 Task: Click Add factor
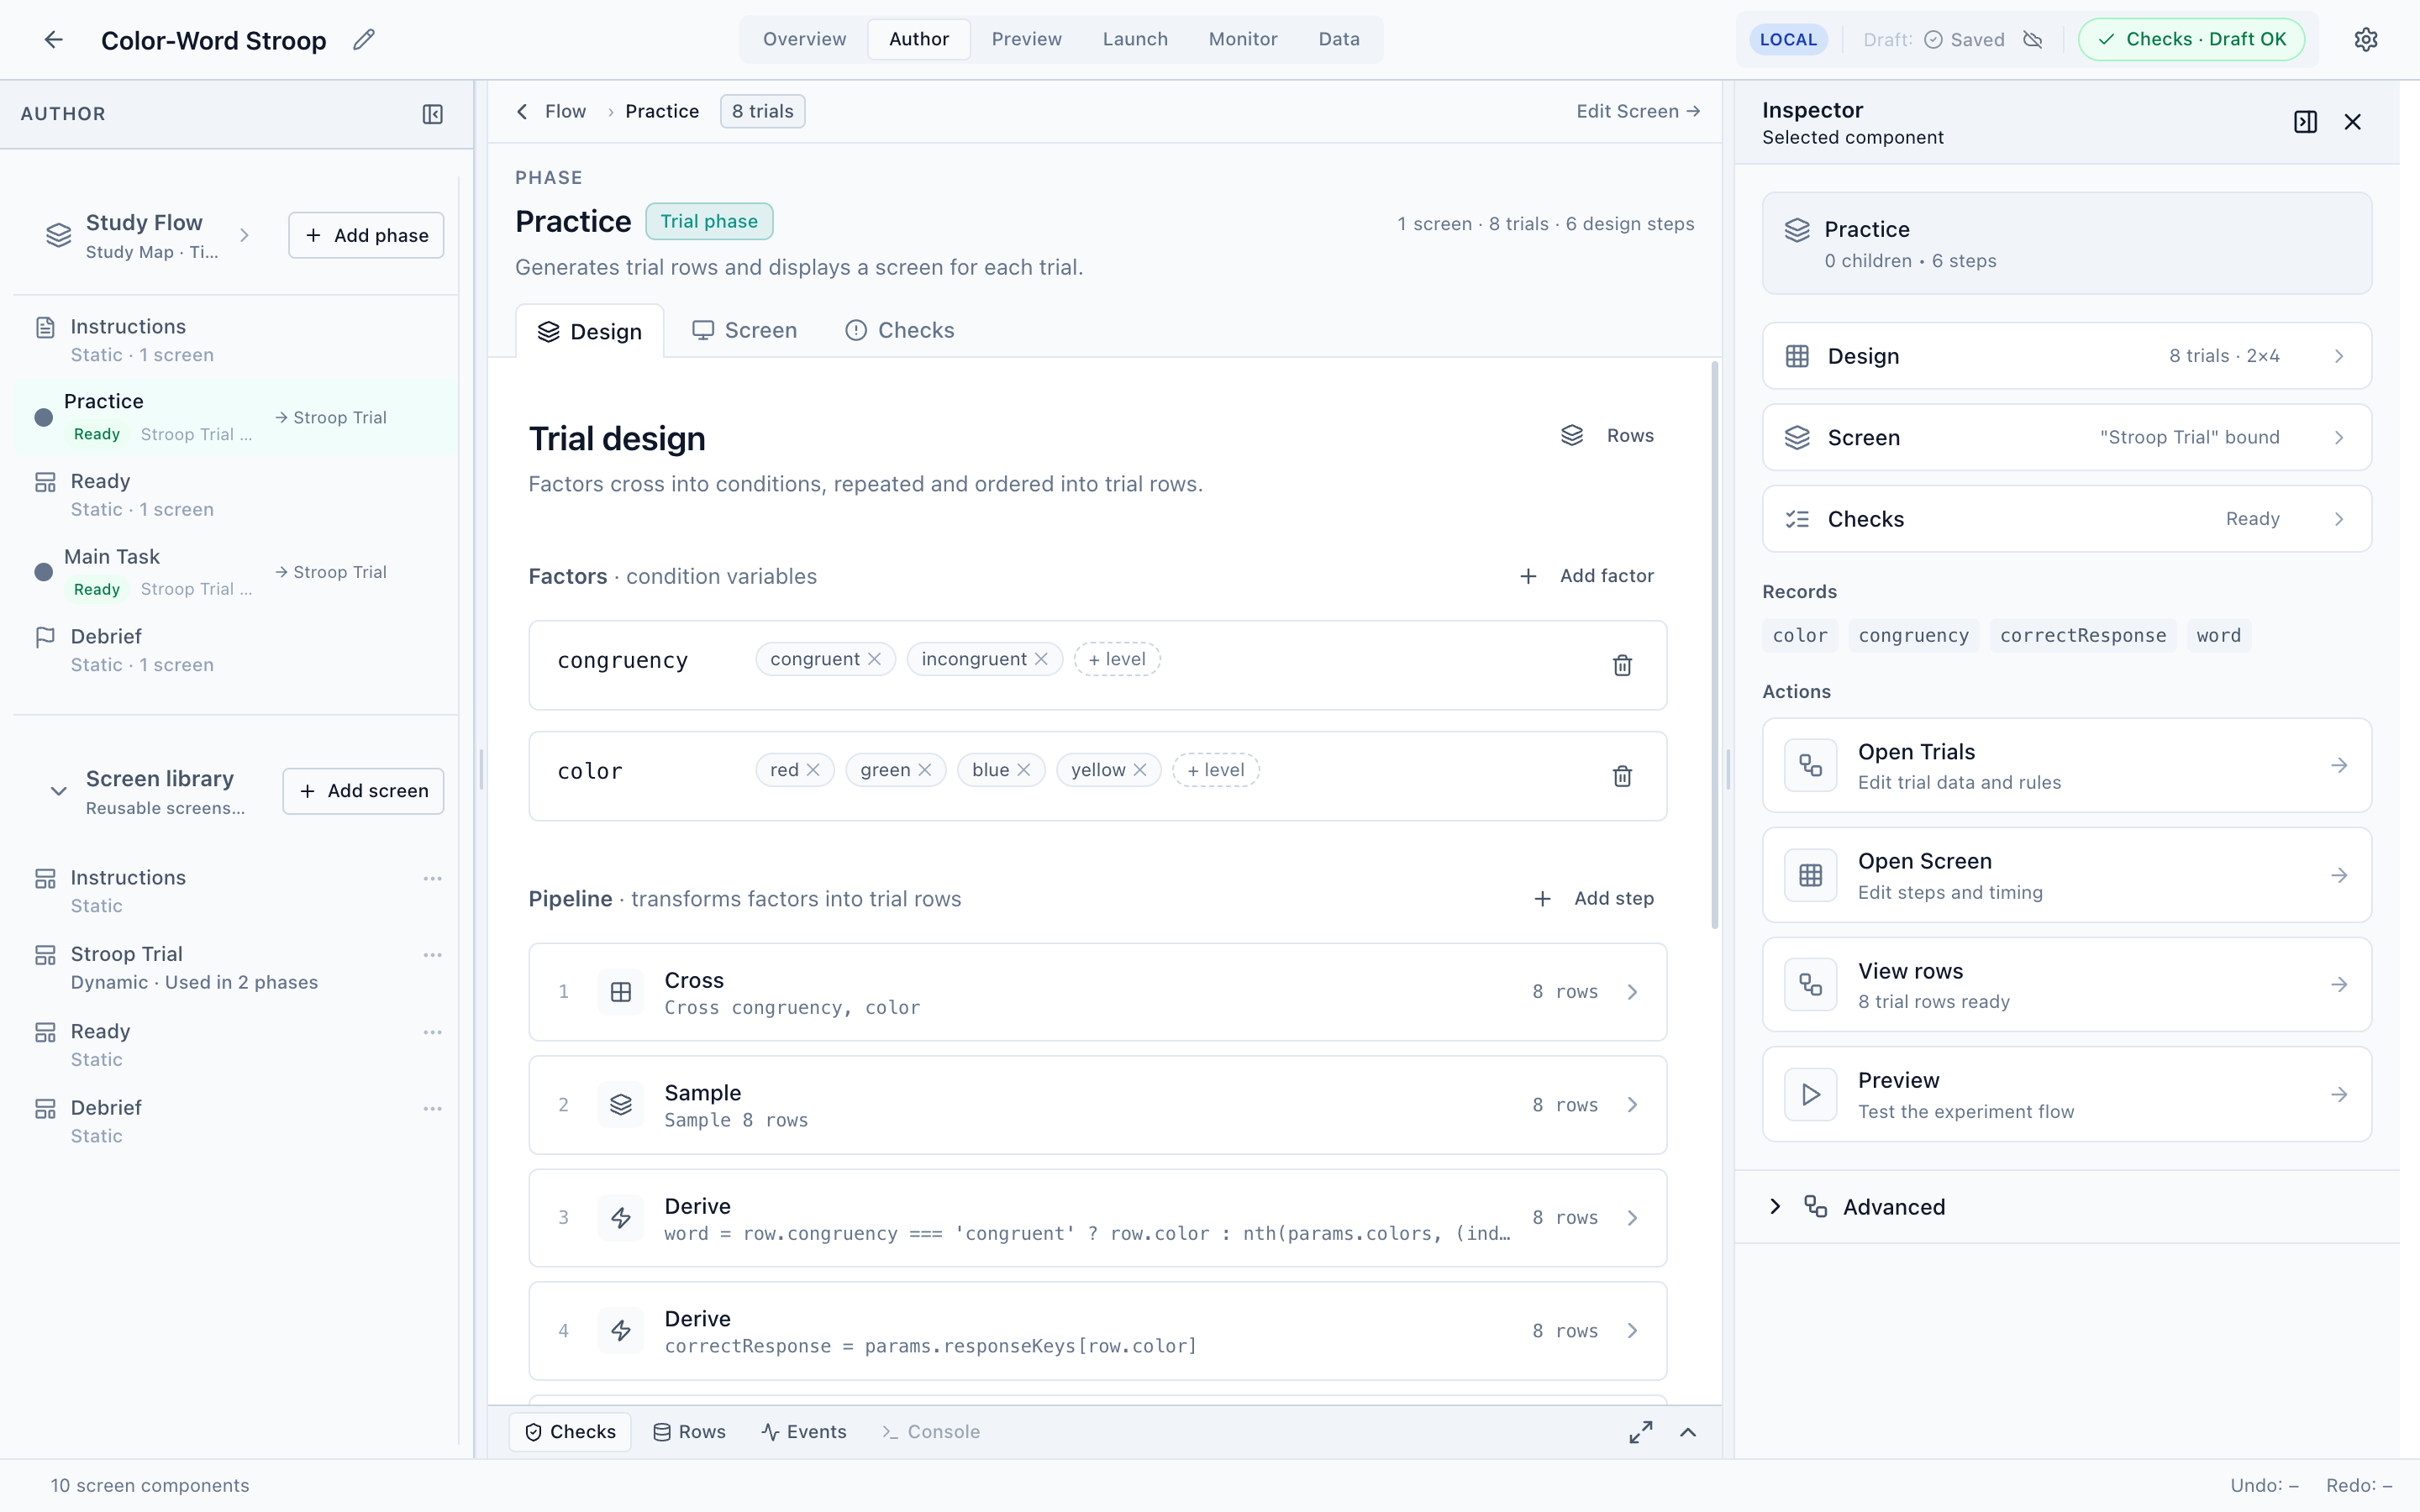coord(1587,576)
